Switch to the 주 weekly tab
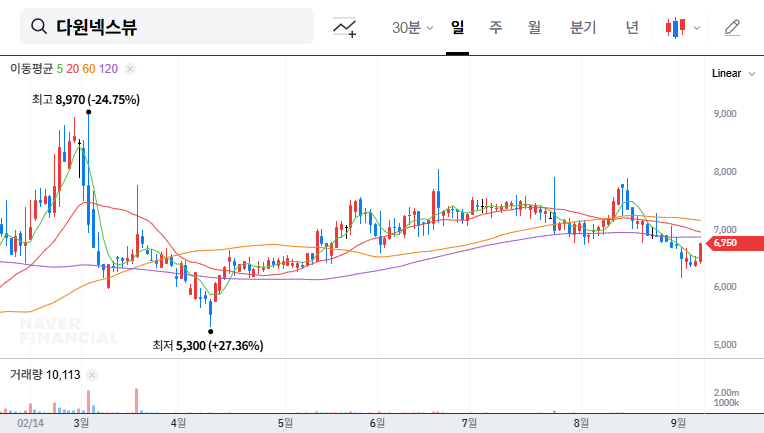The image size is (764, 433). pos(496,27)
